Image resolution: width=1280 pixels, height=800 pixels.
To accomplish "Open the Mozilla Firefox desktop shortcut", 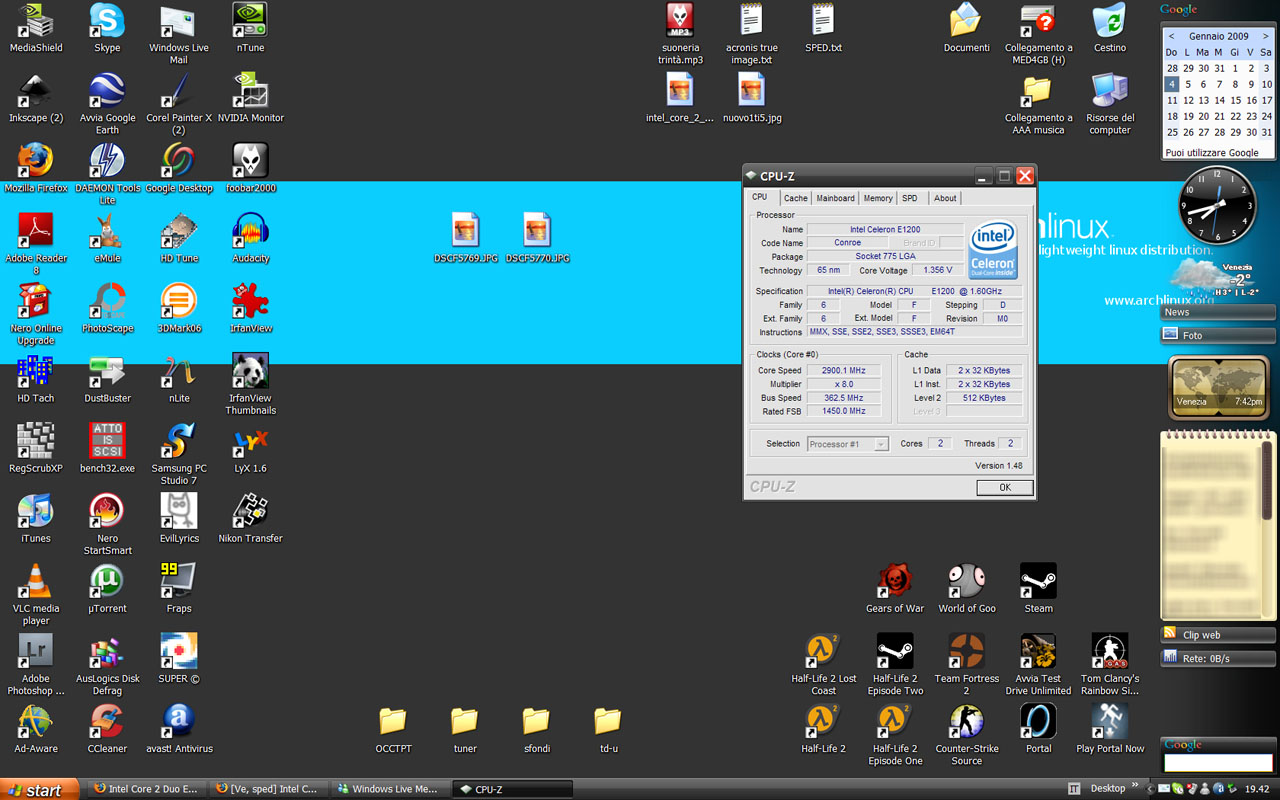I will tap(36, 161).
